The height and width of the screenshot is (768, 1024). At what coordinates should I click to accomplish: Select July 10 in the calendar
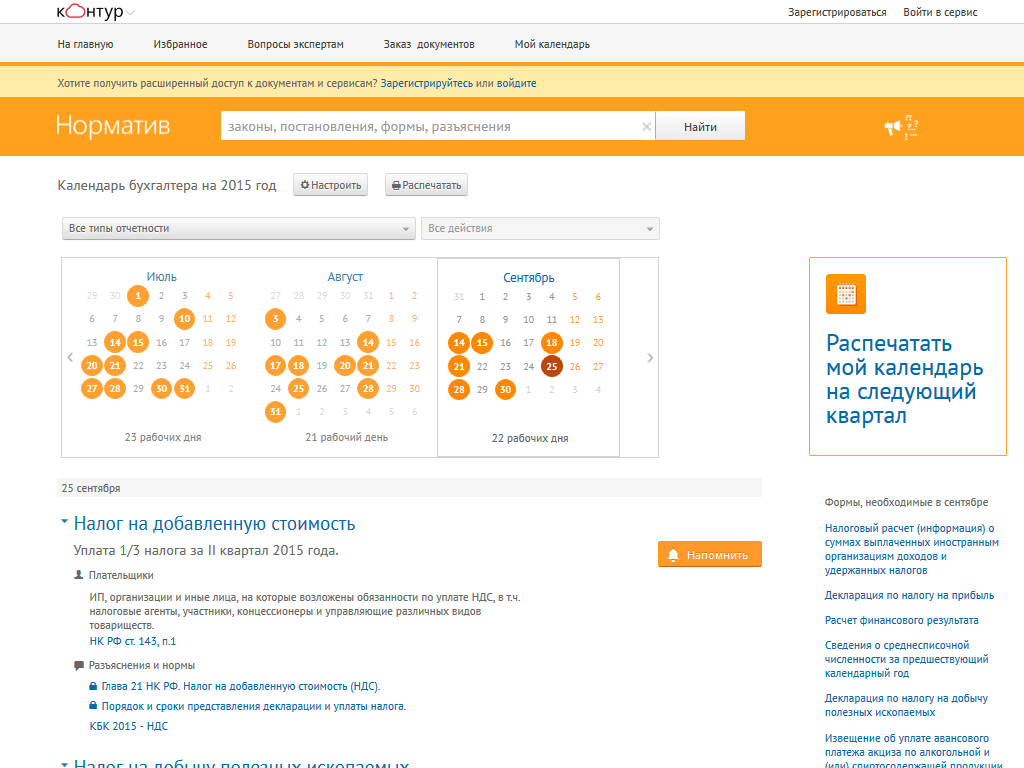coord(185,319)
